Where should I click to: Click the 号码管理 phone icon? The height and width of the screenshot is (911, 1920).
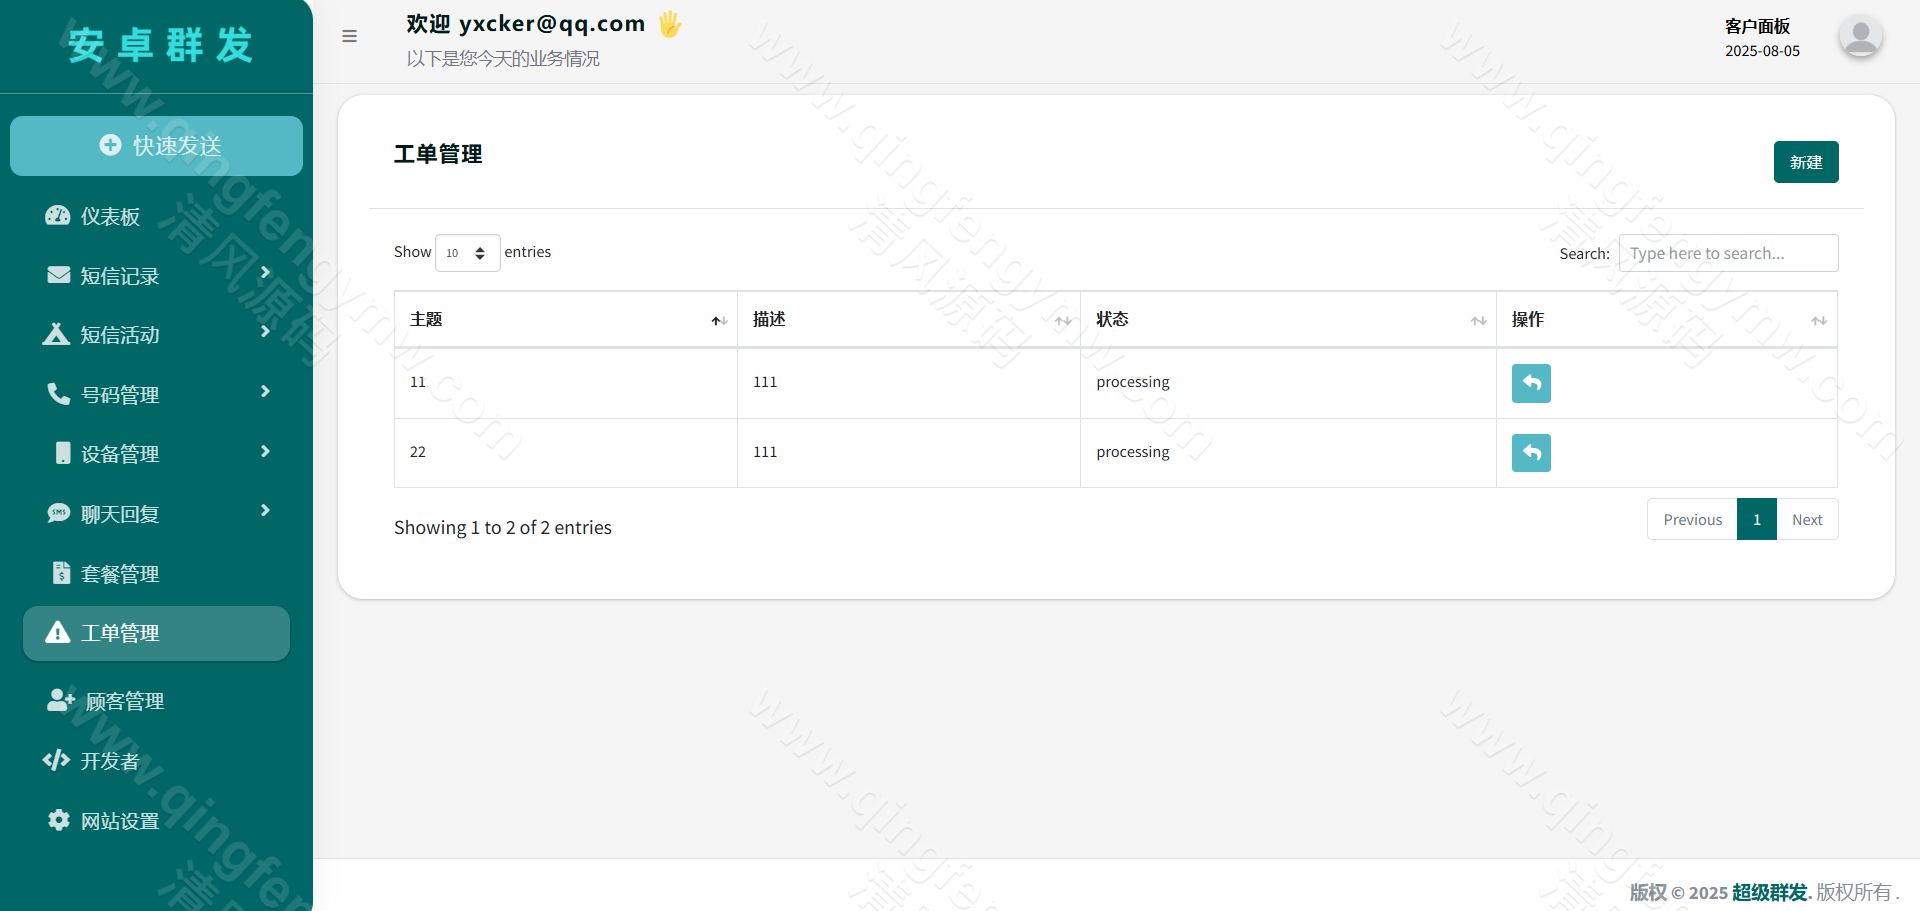pos(58,393)
